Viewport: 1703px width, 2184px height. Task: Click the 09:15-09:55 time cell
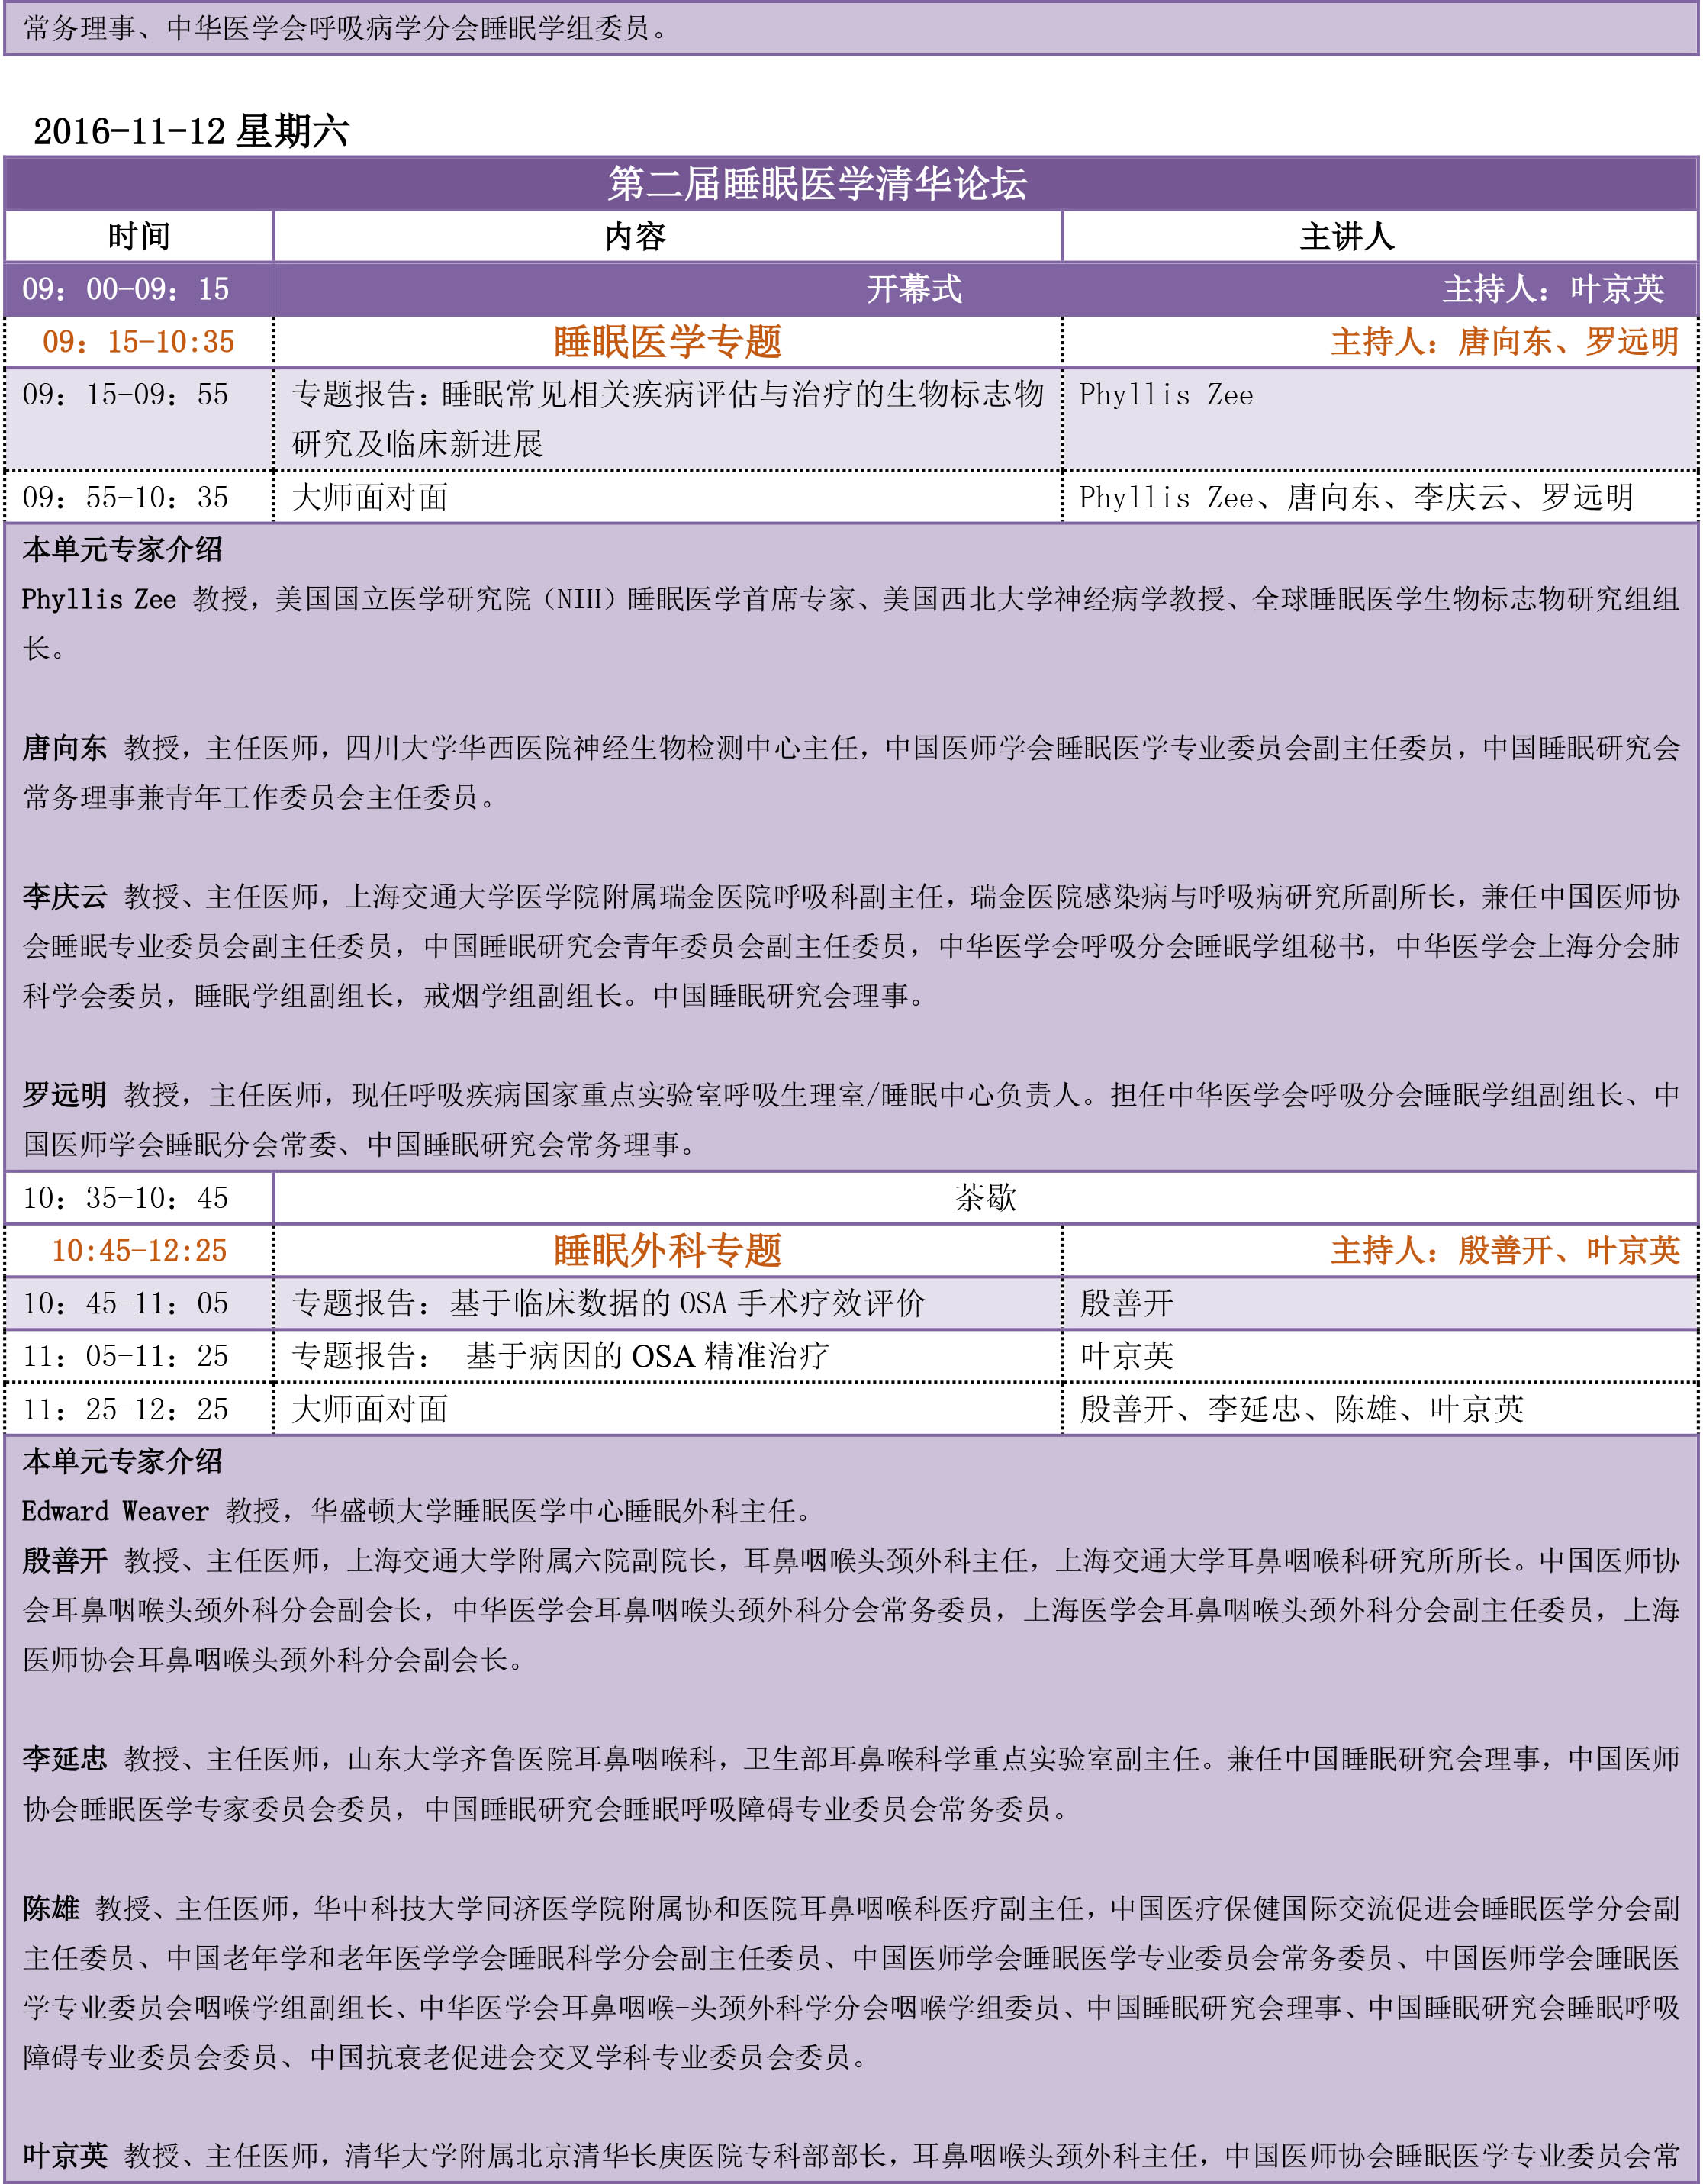(x=125, y=395)
